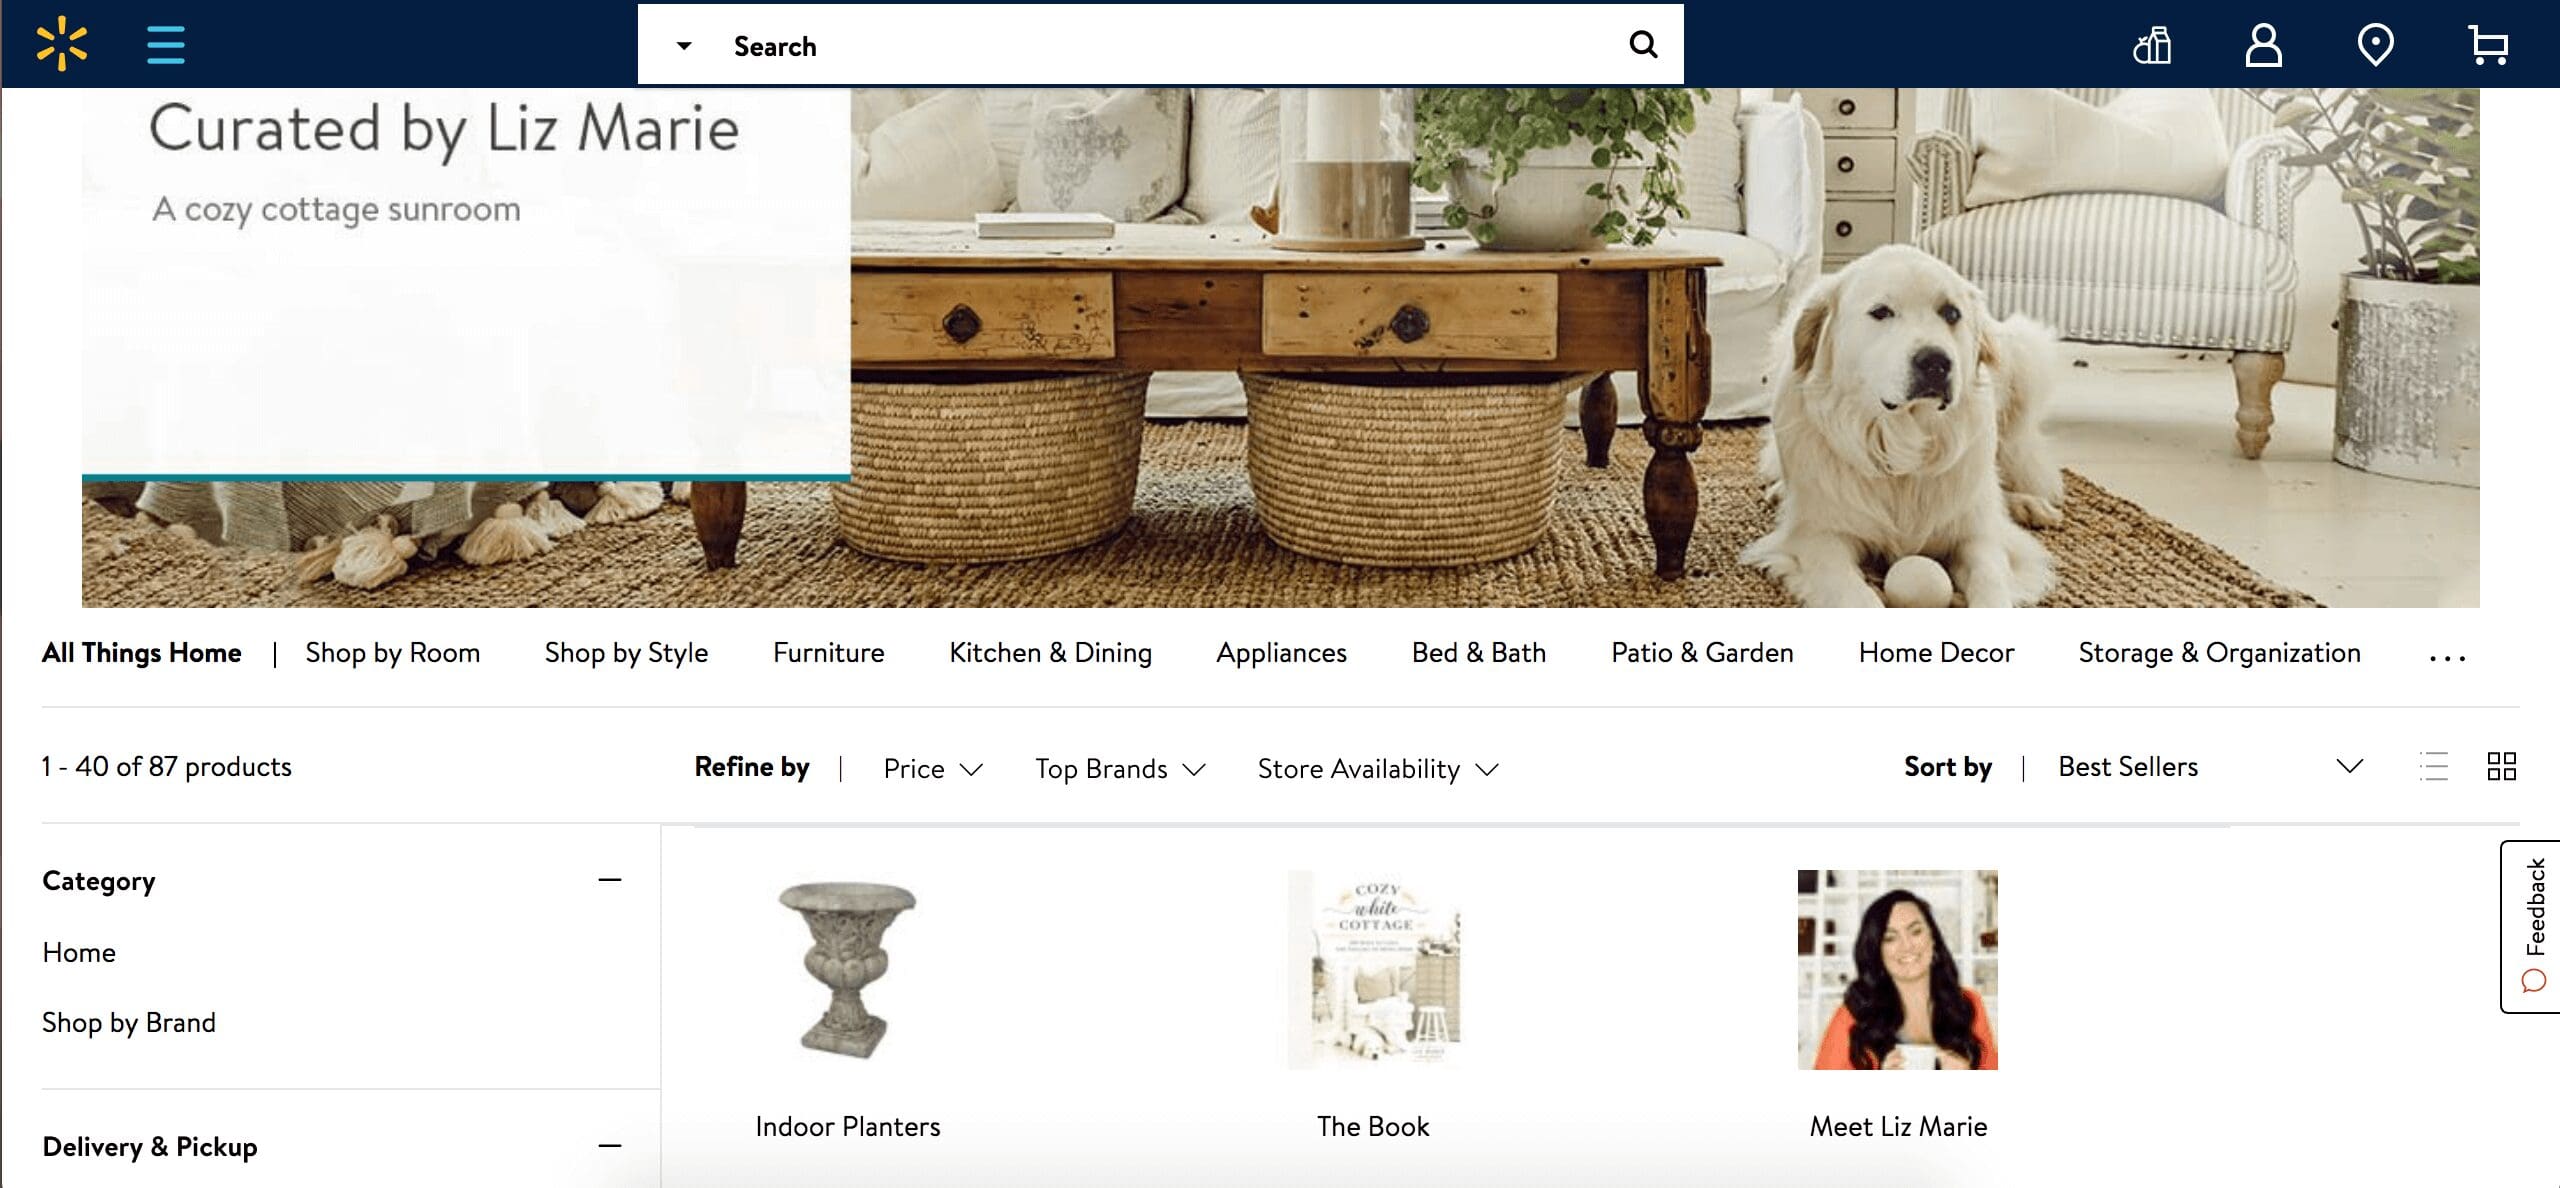
Task: Switch to grid view icon
Action: (x=2502, y=767)
